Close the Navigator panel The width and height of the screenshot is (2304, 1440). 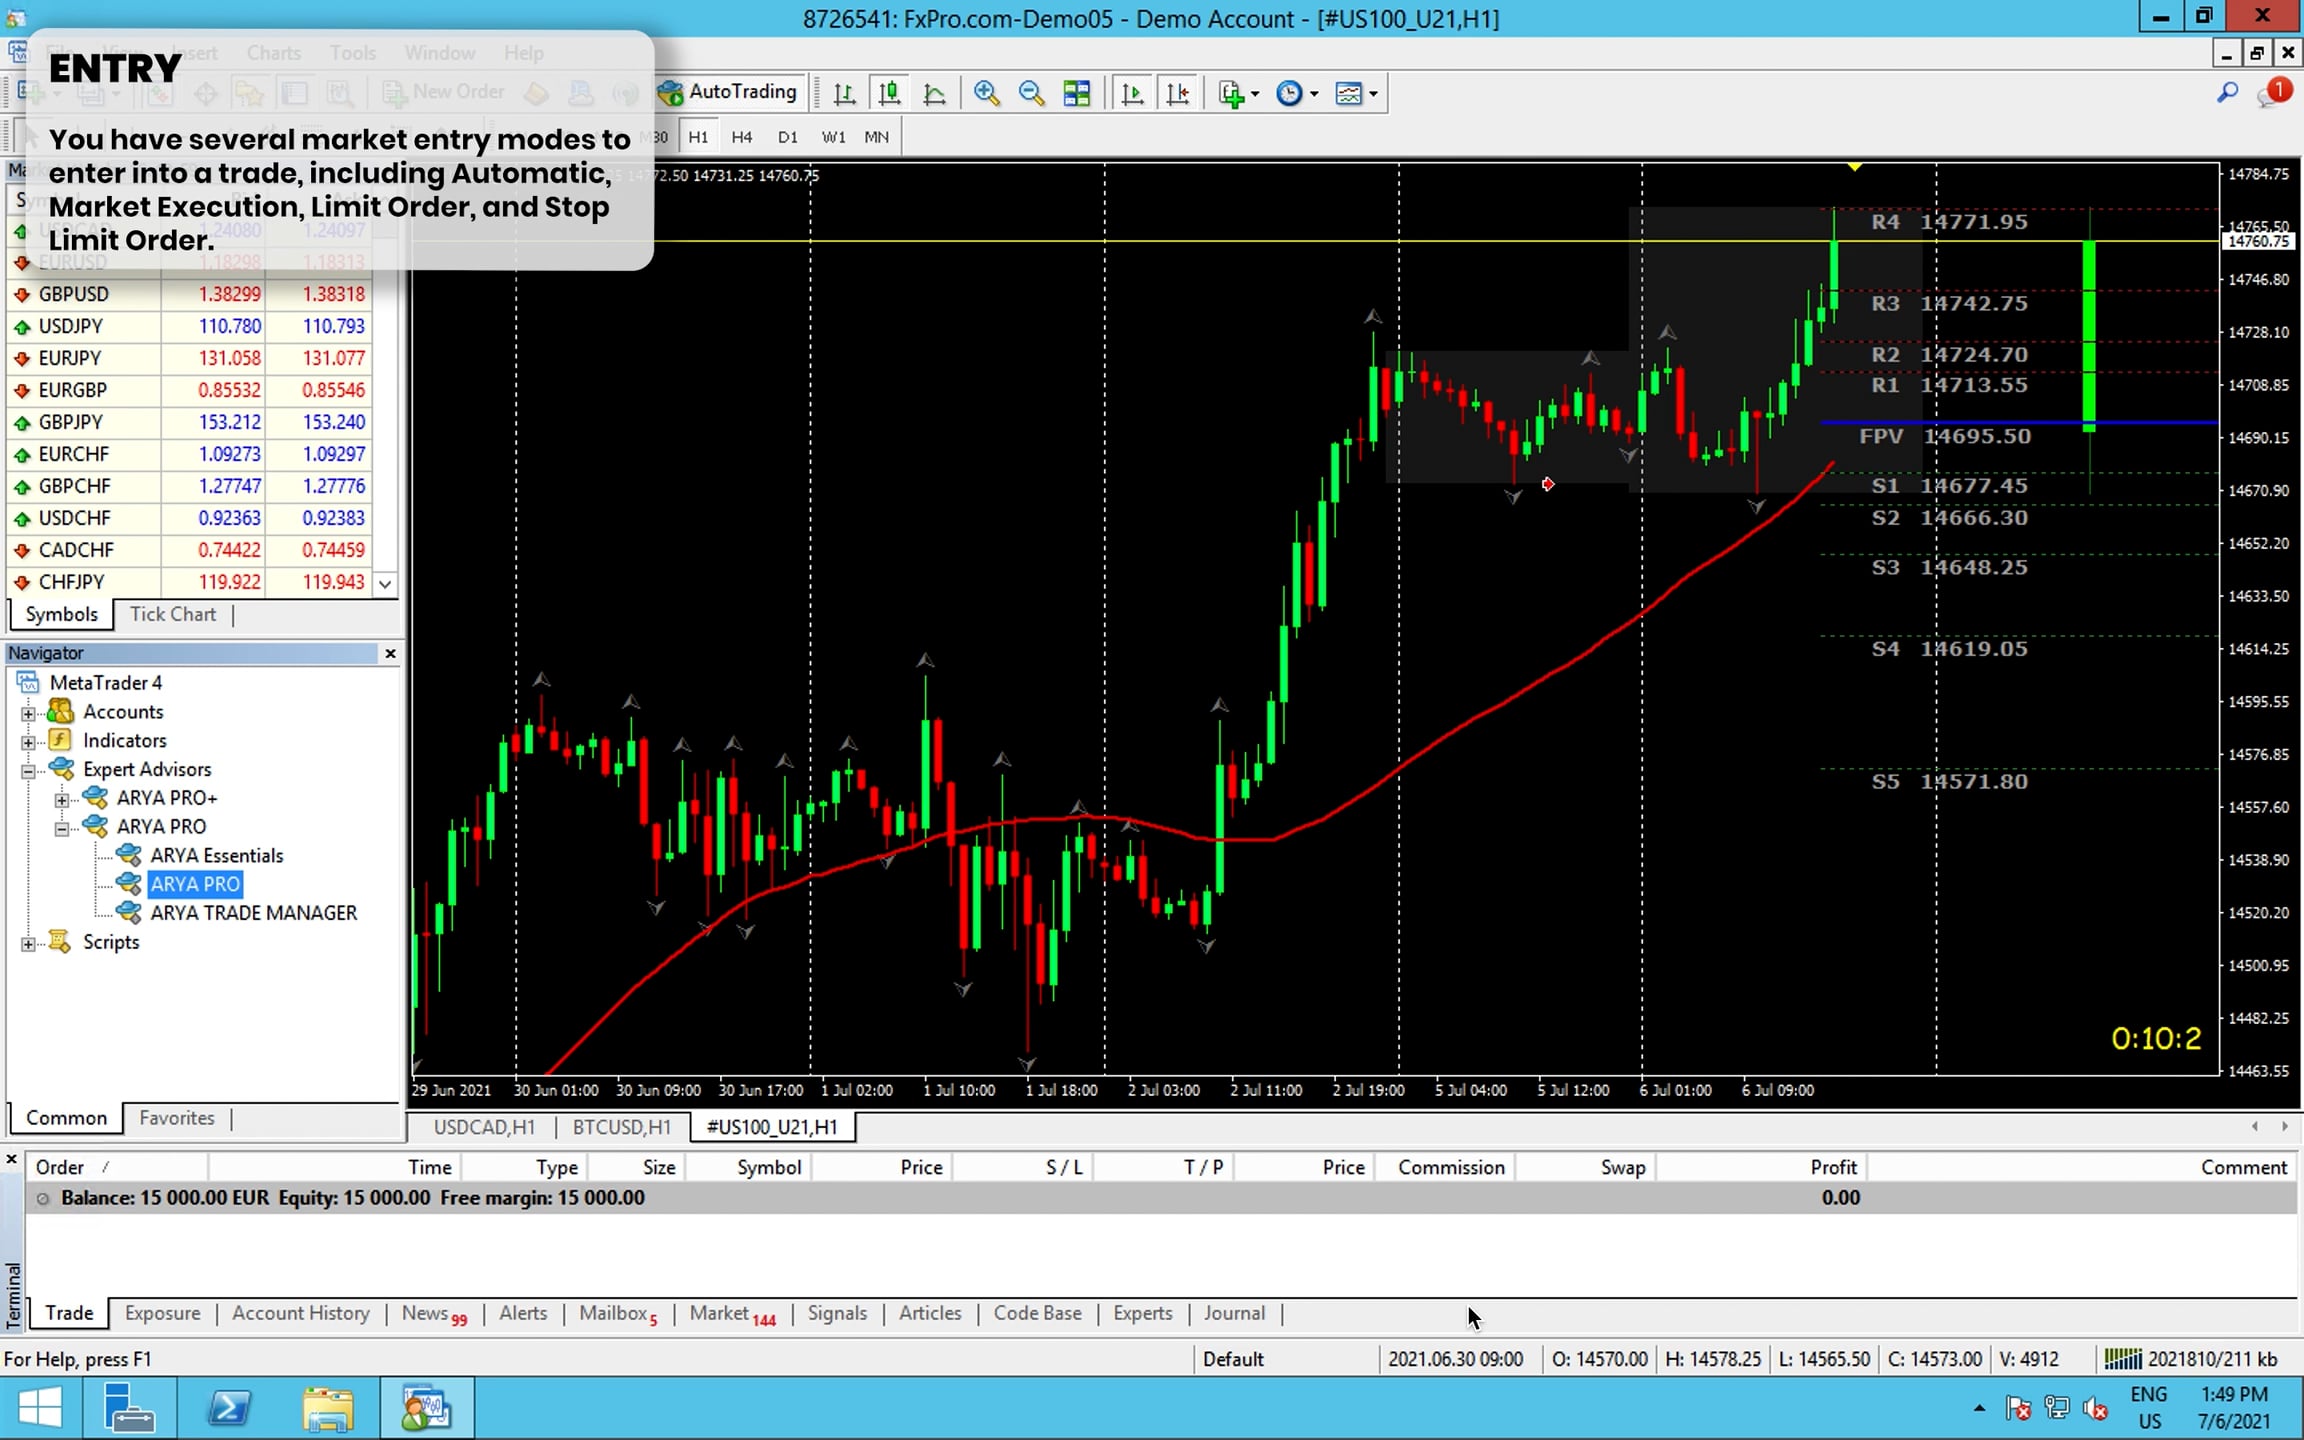tap(390, 653)
